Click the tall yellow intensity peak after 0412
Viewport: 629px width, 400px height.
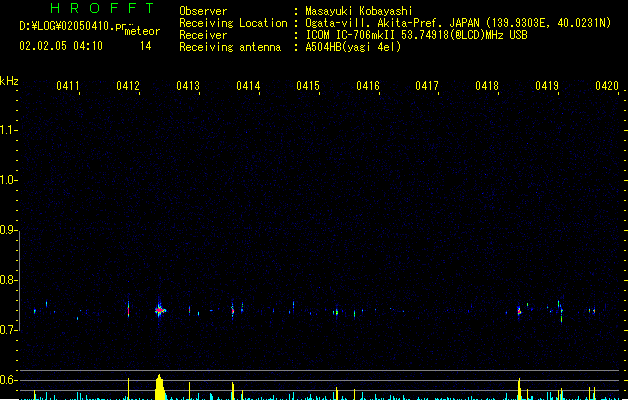coord(160,387)
